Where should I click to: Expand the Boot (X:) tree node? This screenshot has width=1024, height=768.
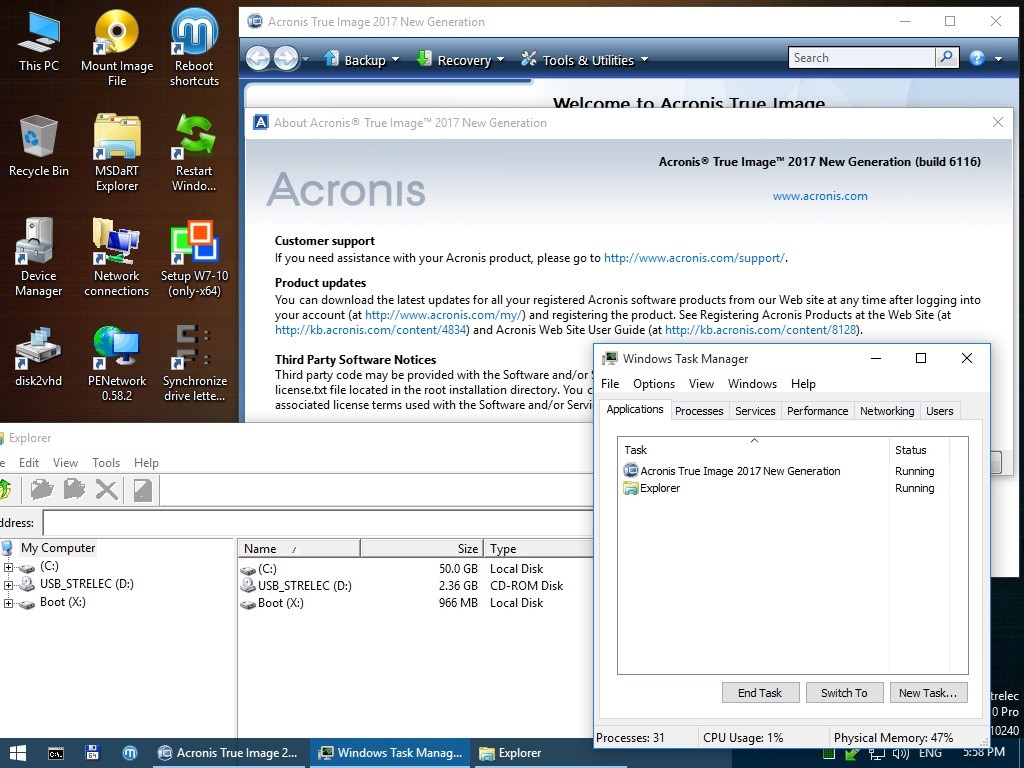coord(8,603)
